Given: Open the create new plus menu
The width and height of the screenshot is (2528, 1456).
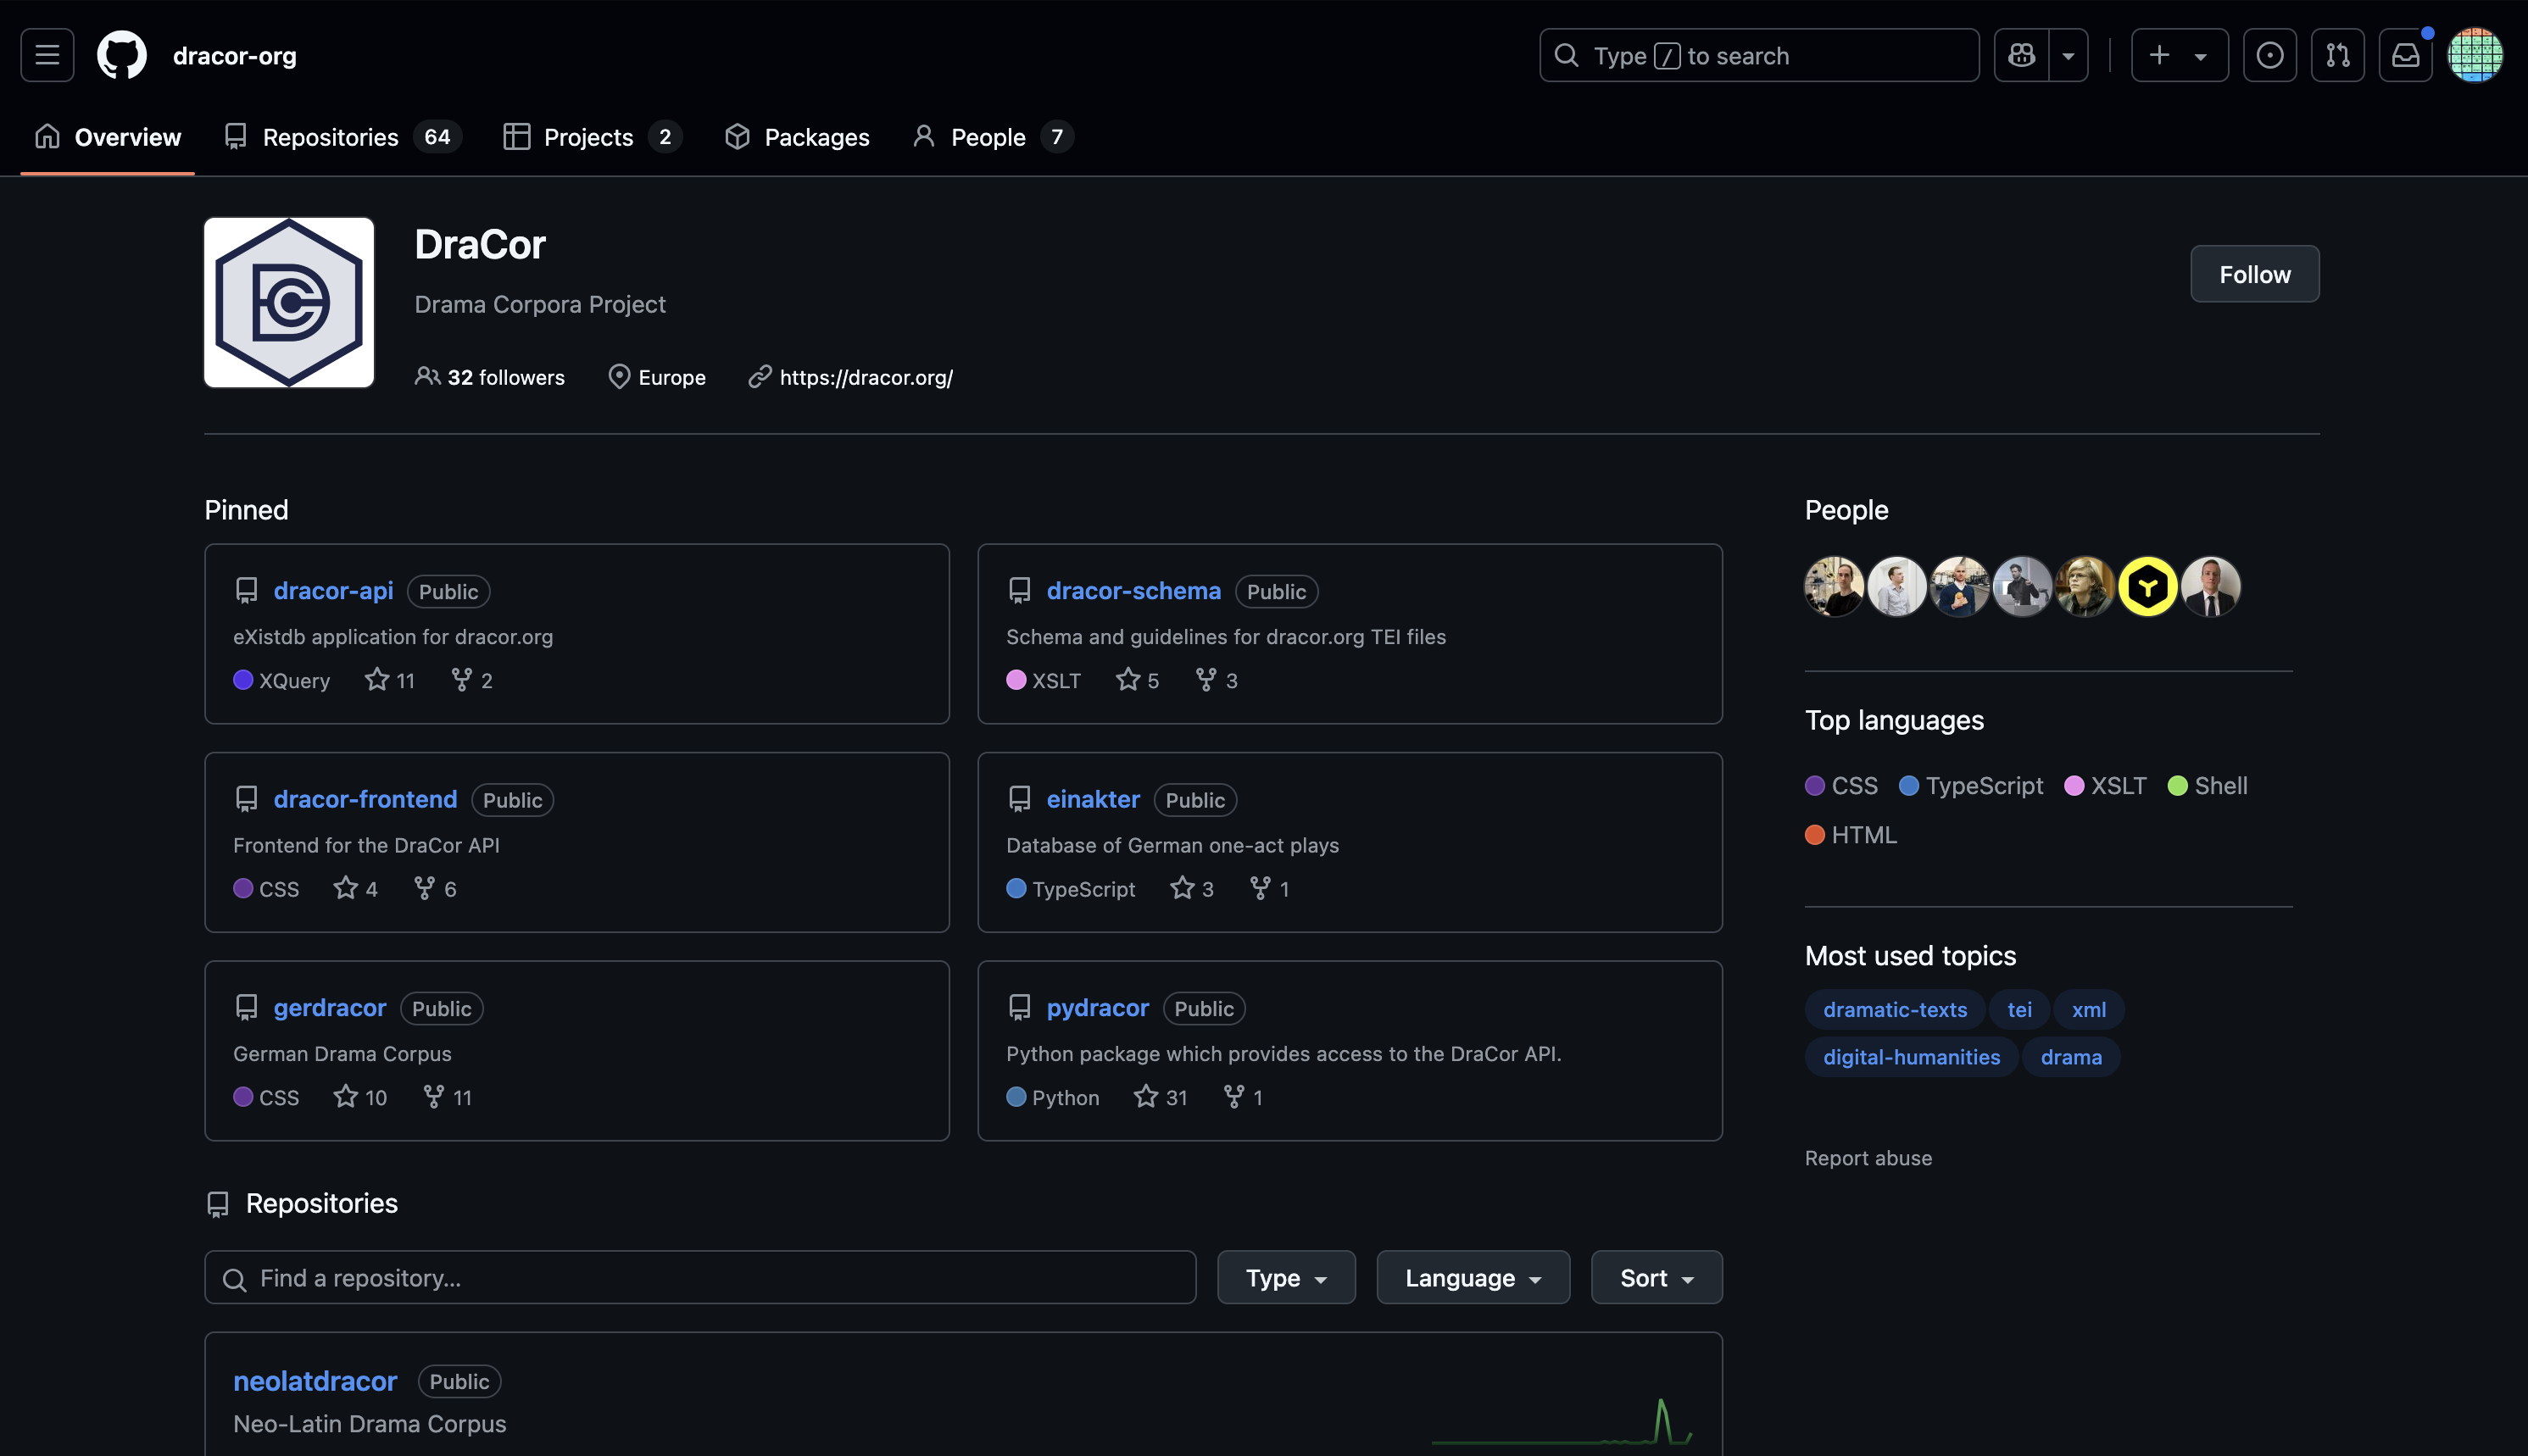Looking at the screenshot, I should click(2179, 55).
